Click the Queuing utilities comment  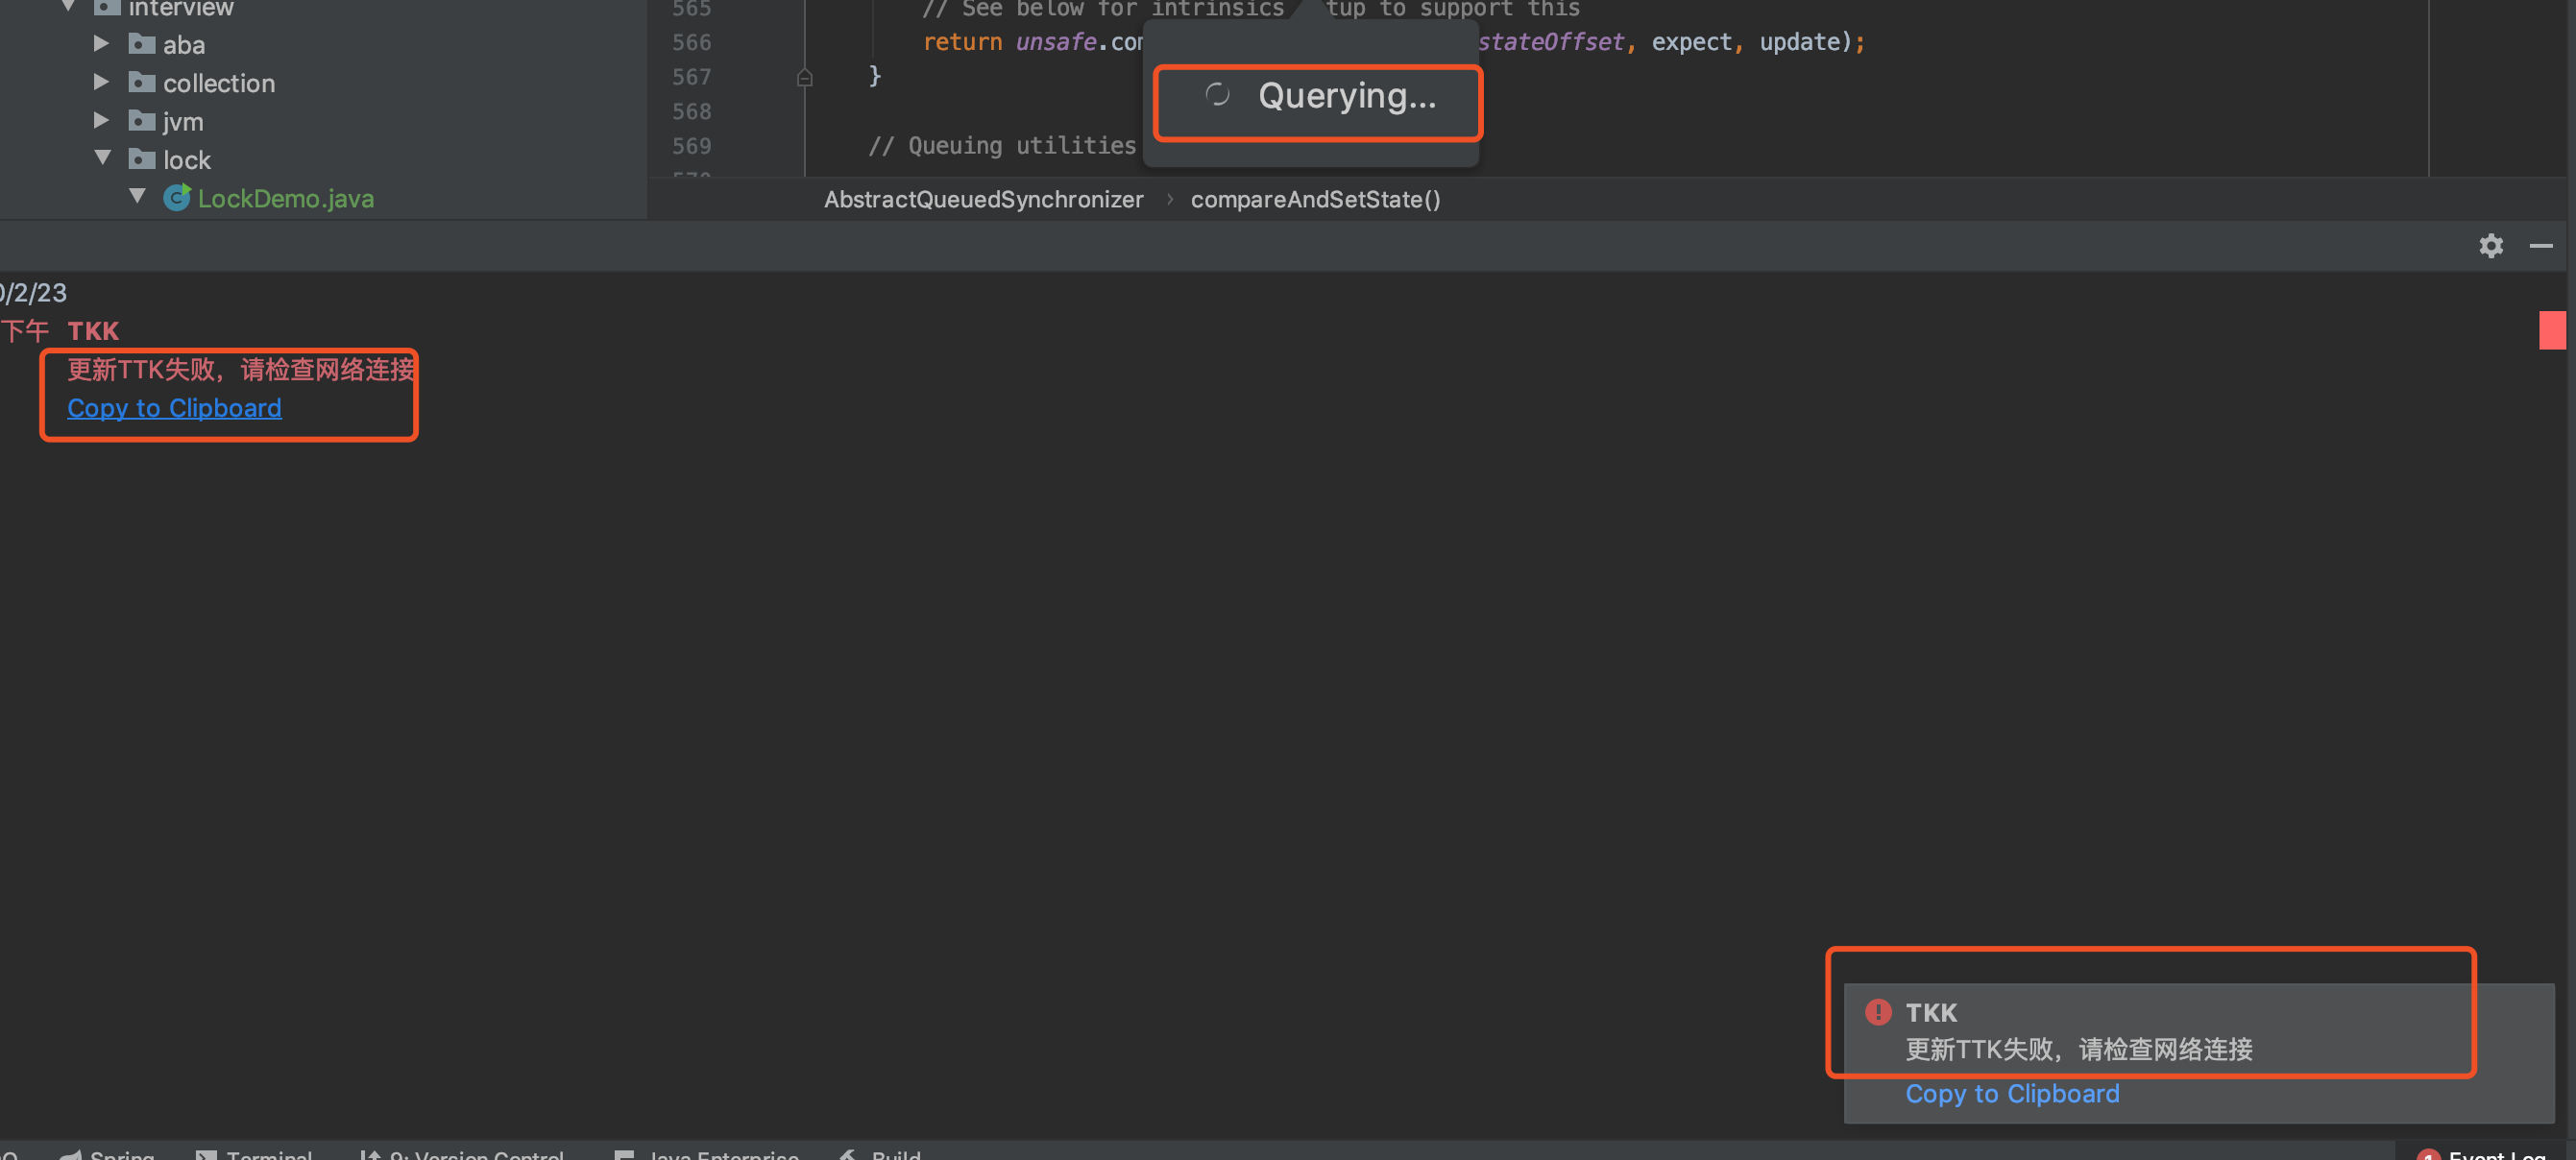pos(1002,146)
